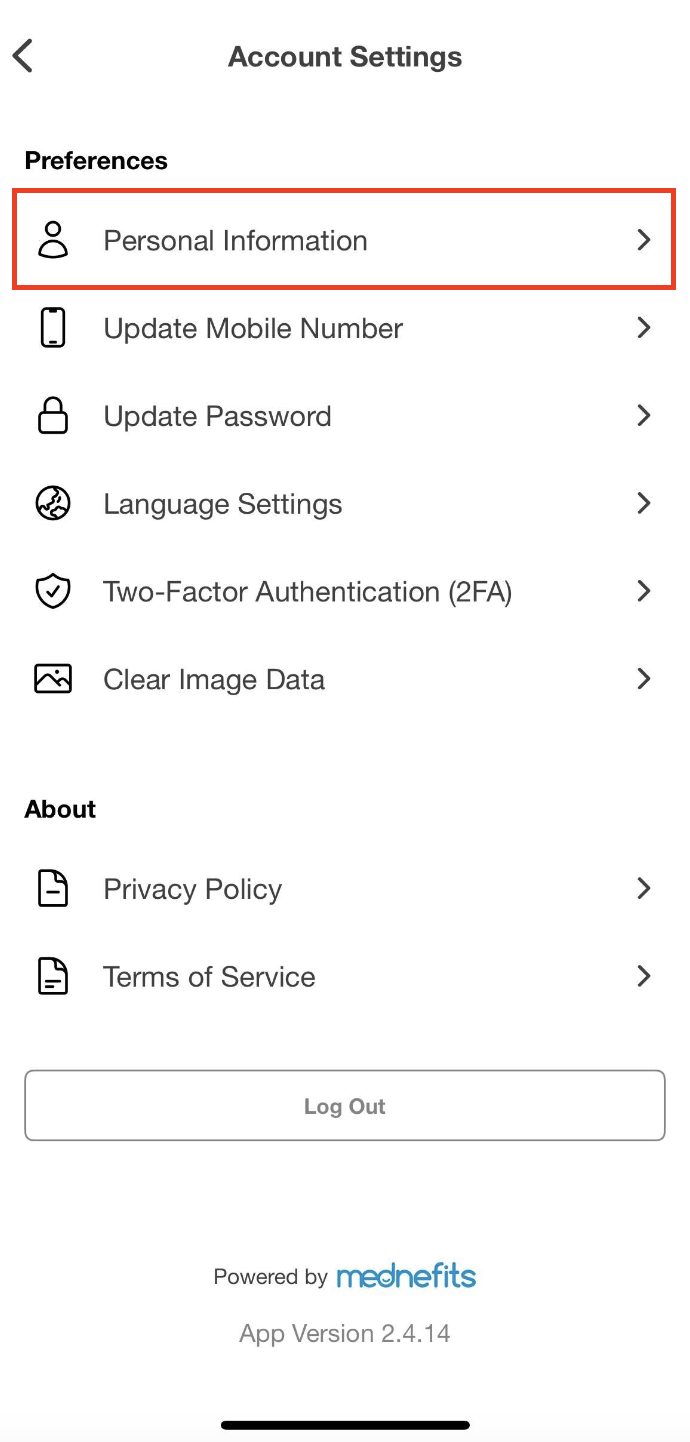This screenshot has height=1442, width=690.
Task: Click the document icon for Terms of Service
Action: coord(53,977)
